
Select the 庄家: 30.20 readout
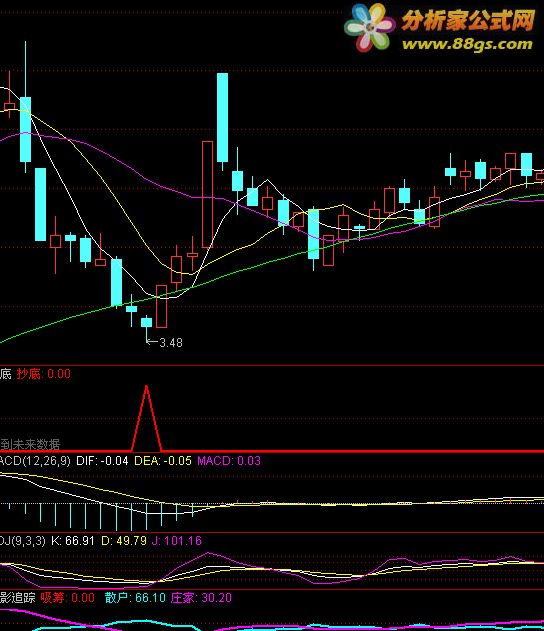pos(201,598)
